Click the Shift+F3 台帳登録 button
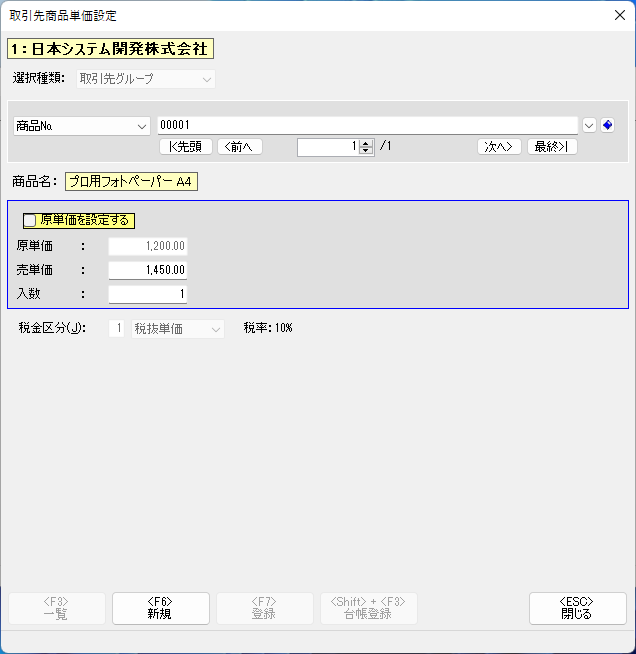 369,608
